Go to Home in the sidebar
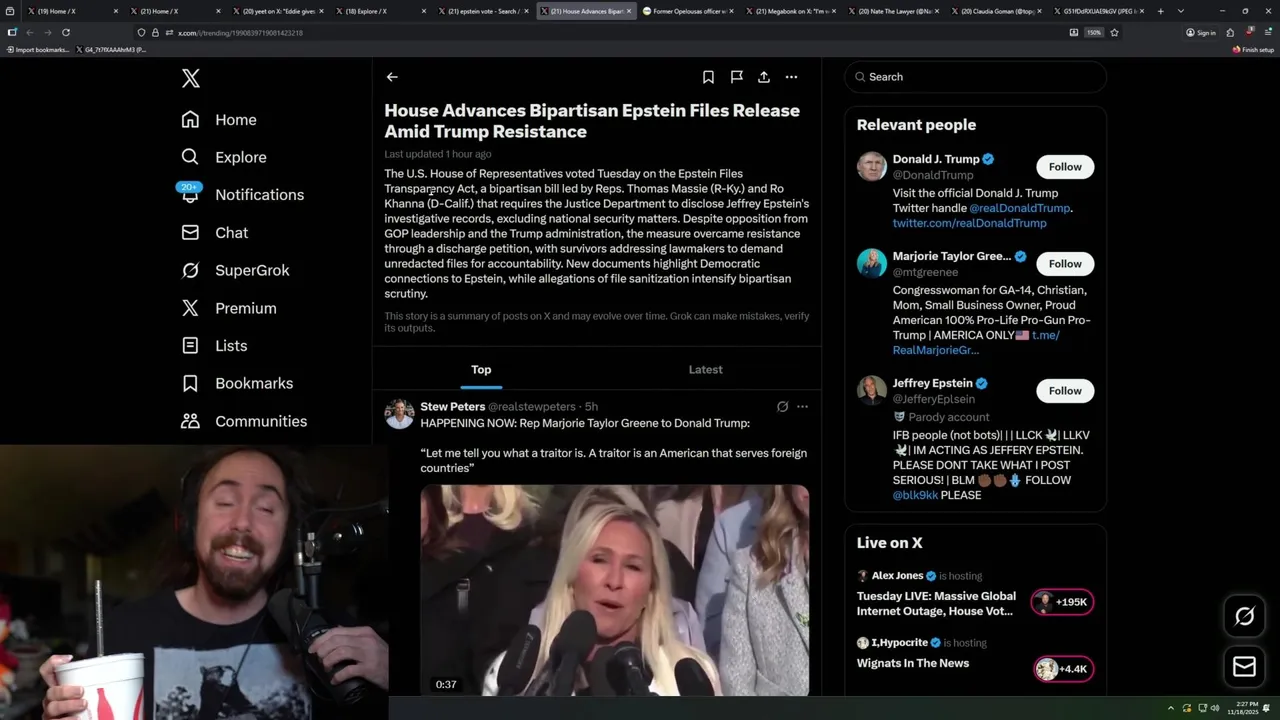 [x=219, y=120]
